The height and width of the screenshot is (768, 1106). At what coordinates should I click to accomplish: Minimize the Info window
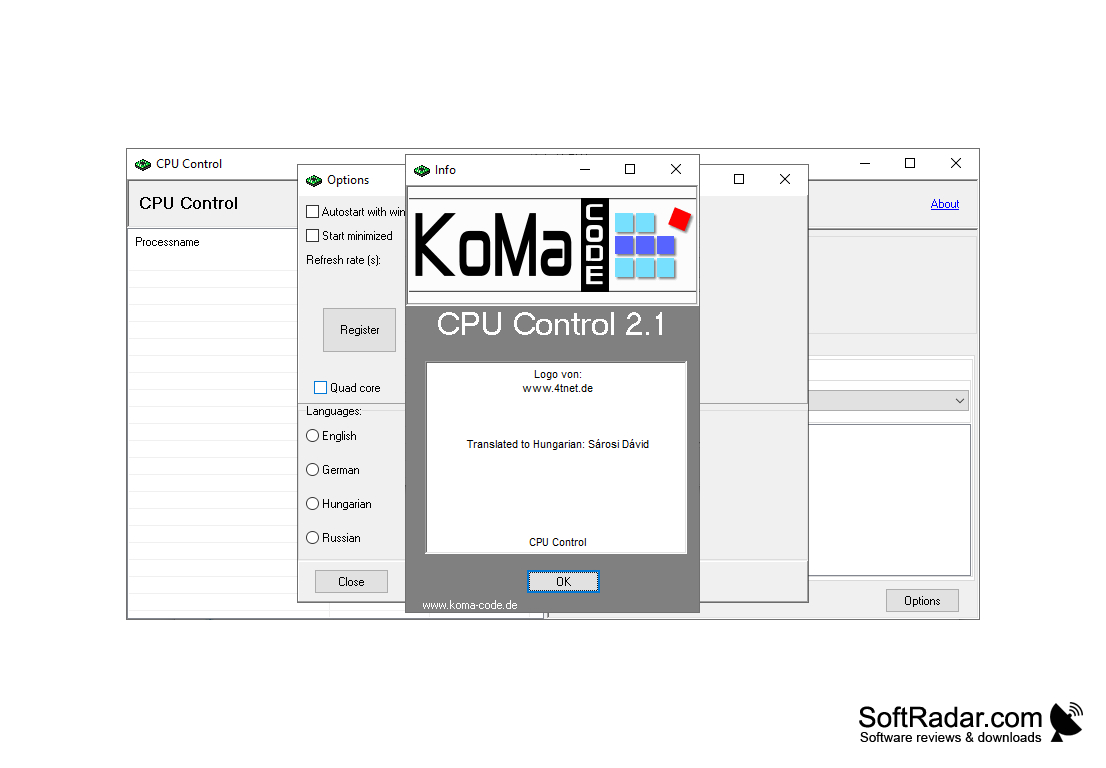[585, 169]
